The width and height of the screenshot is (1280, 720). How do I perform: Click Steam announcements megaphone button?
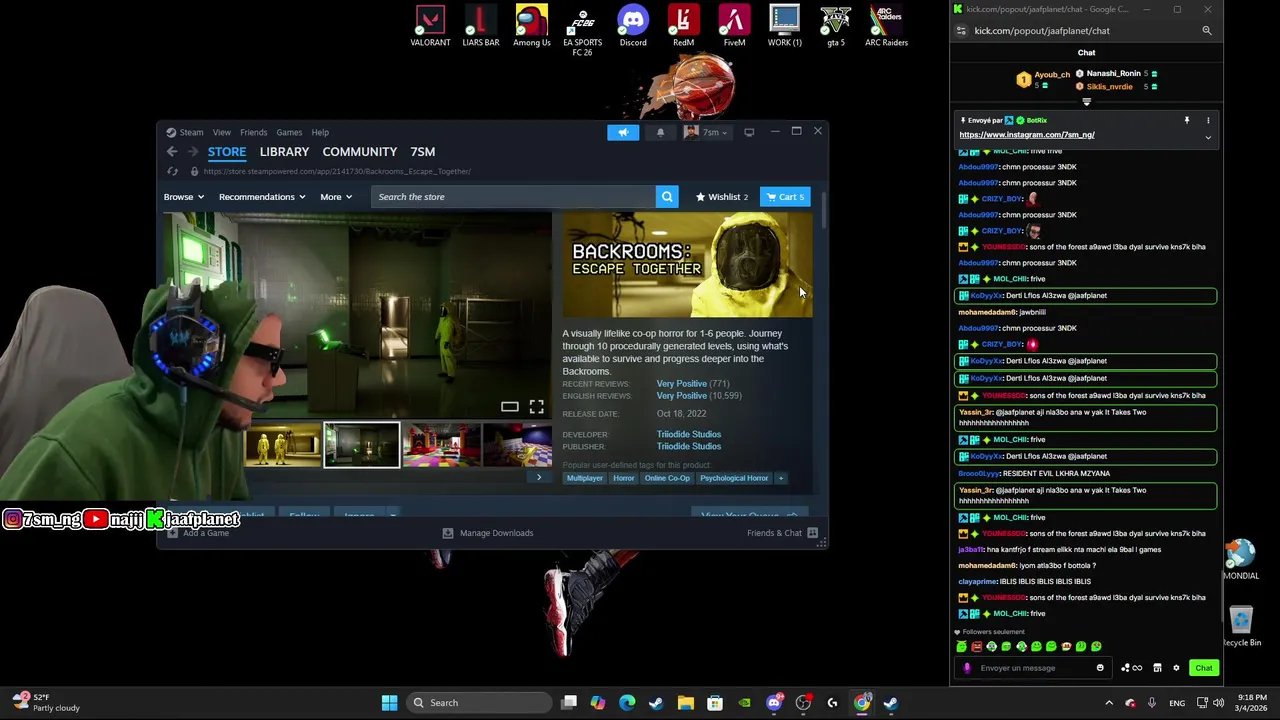click(x=623, y=132)
